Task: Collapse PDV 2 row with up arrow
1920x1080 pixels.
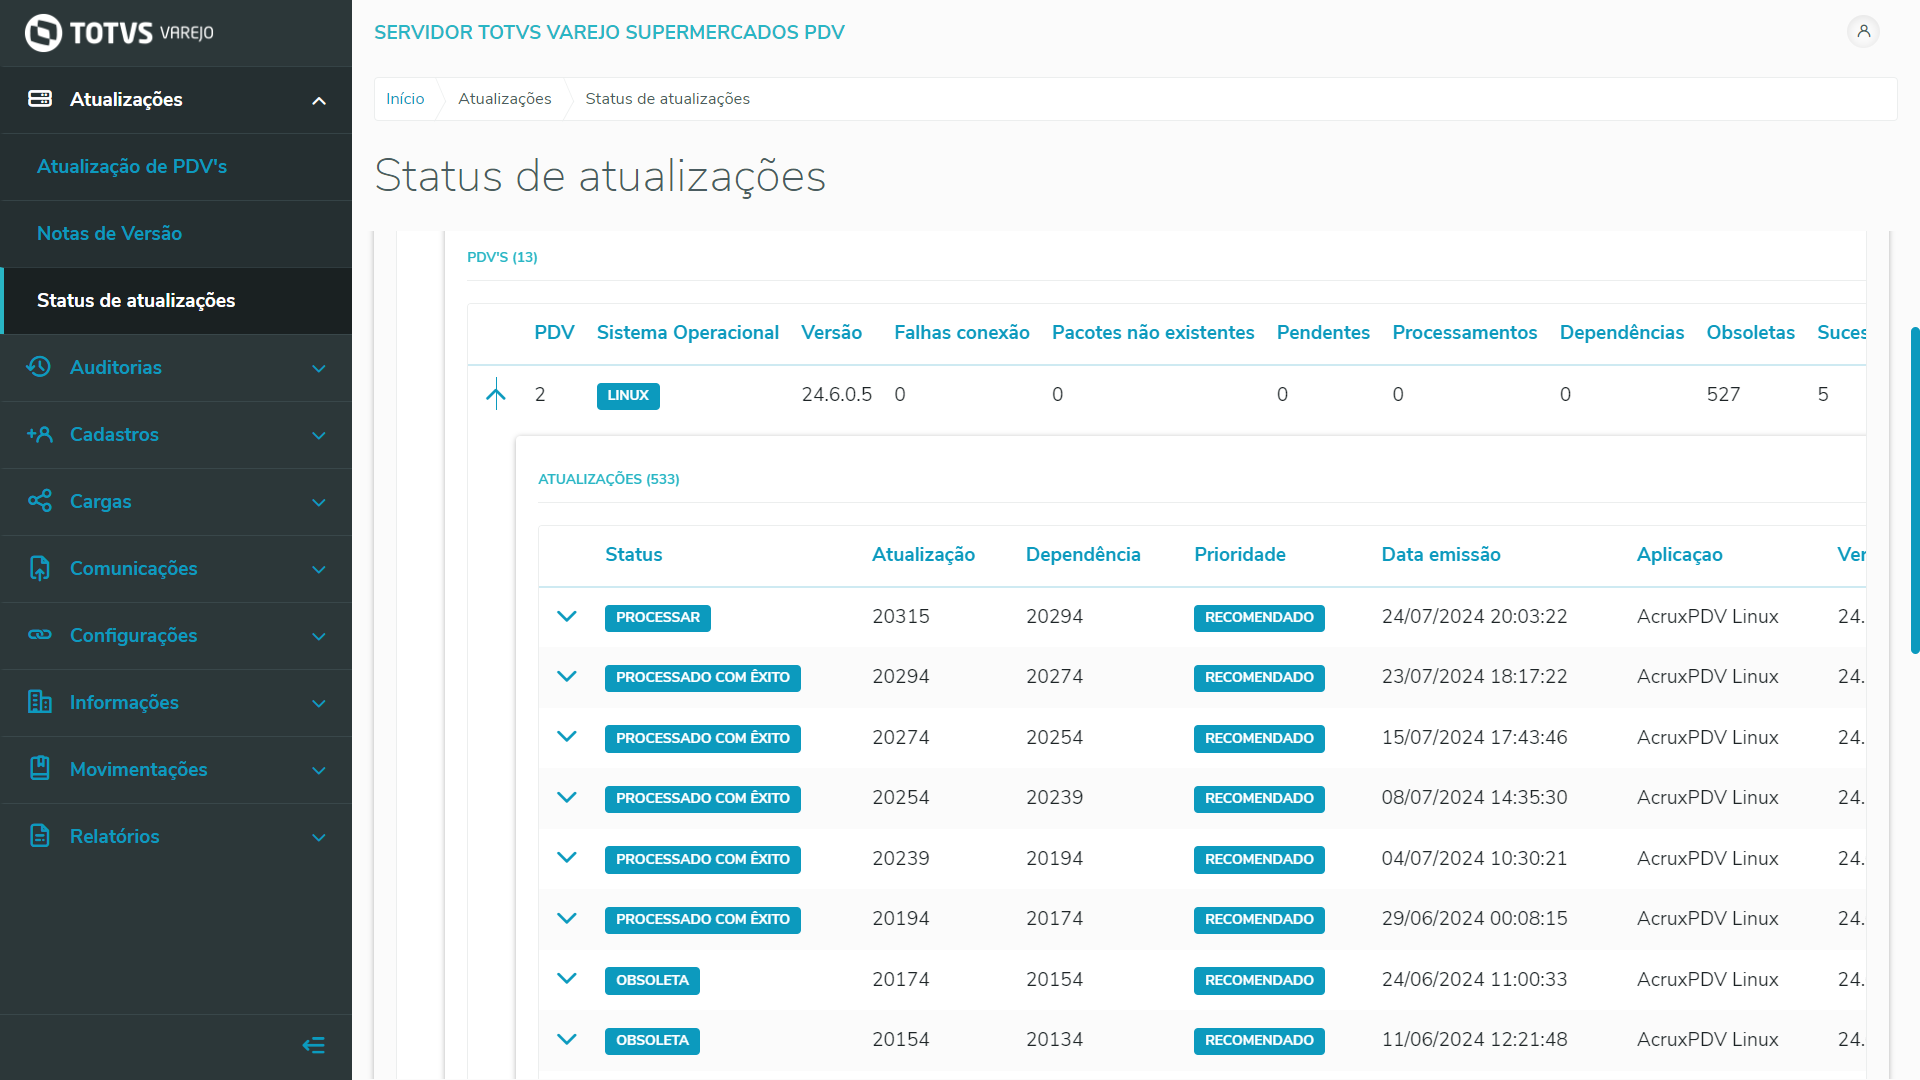Action: coord(496,394)
